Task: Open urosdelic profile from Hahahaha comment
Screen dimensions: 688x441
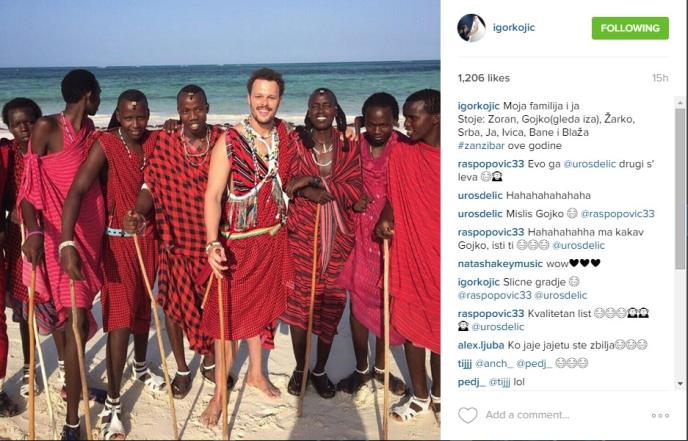Action: click(480, 195)
